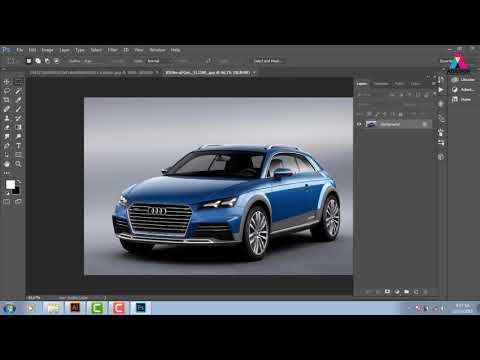Choose Subtract from Selection mode

(x=47, y=61)
